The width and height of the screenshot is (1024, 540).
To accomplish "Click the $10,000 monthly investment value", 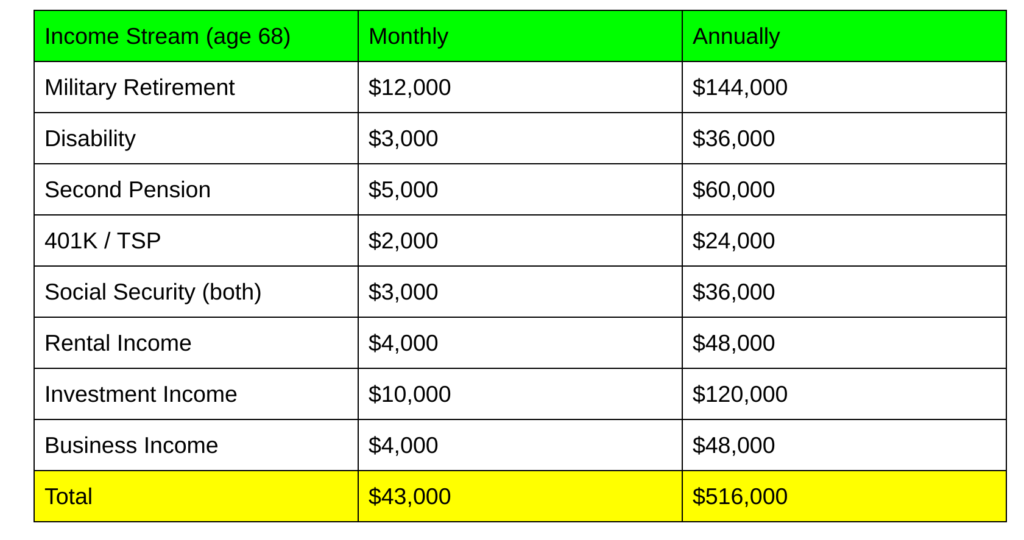I will point(410,394).
